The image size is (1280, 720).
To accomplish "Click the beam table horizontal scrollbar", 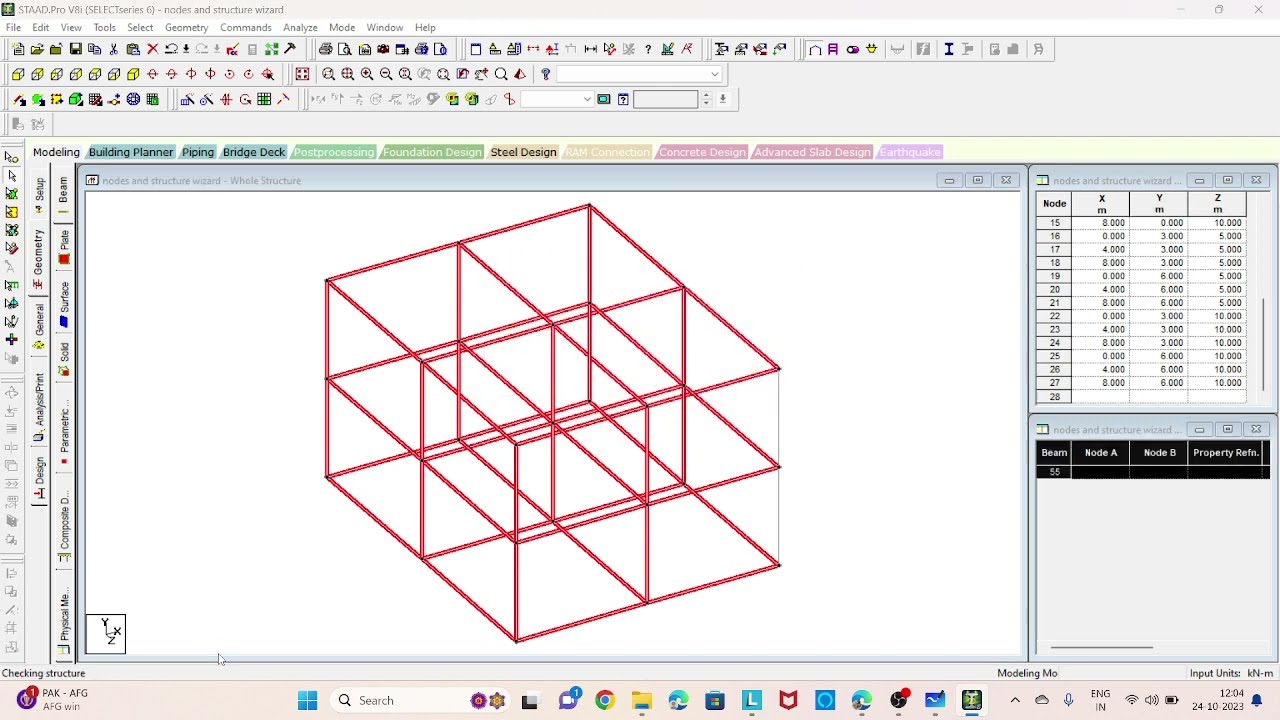I will coord(1100,647).
